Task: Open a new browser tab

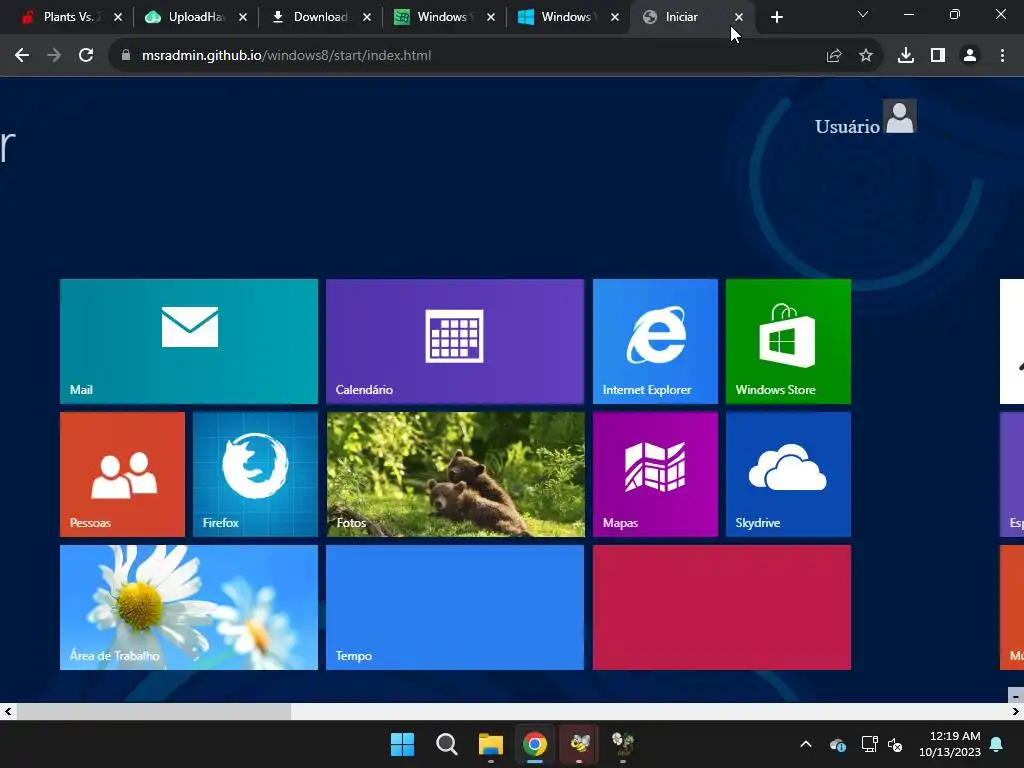Action: click(776, 17)
